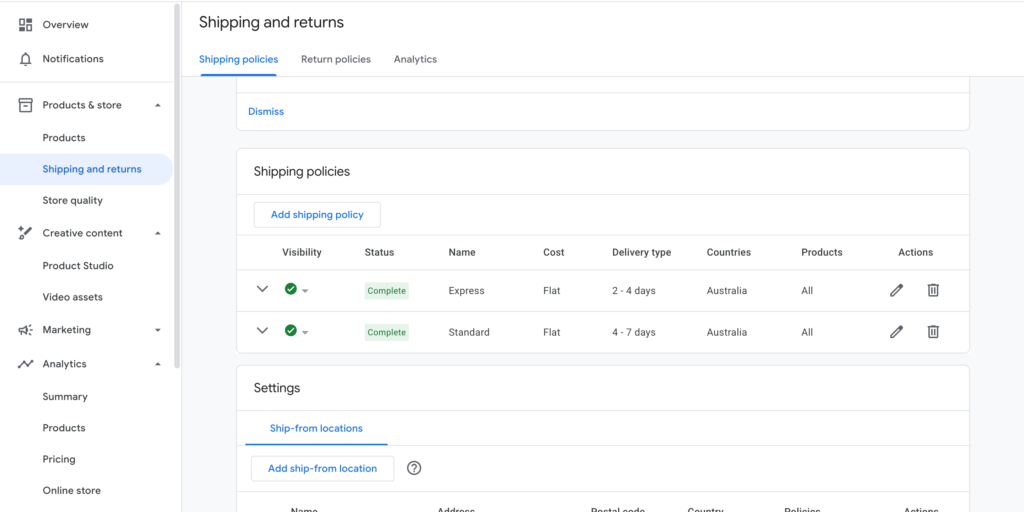Delete the Standard shipping policy
1024x512 pixels.
(x=933, y=332)
